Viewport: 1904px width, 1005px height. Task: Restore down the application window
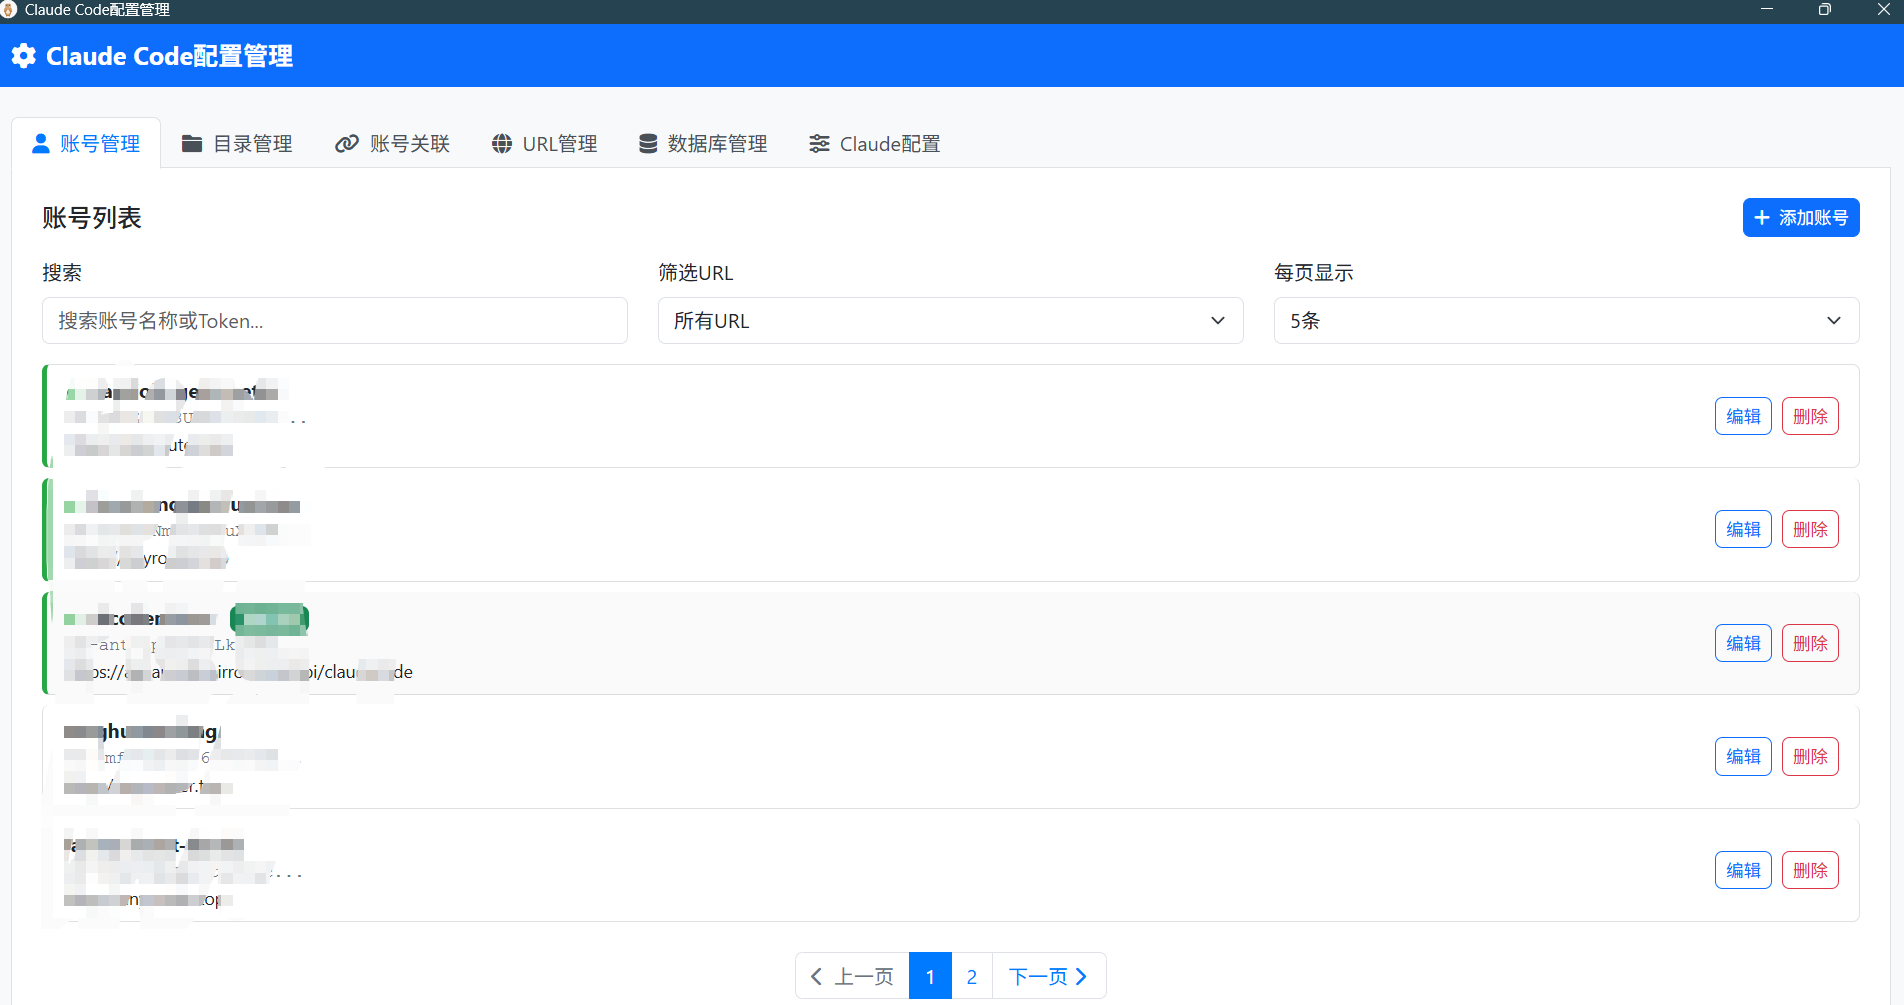click(1825, 10)
